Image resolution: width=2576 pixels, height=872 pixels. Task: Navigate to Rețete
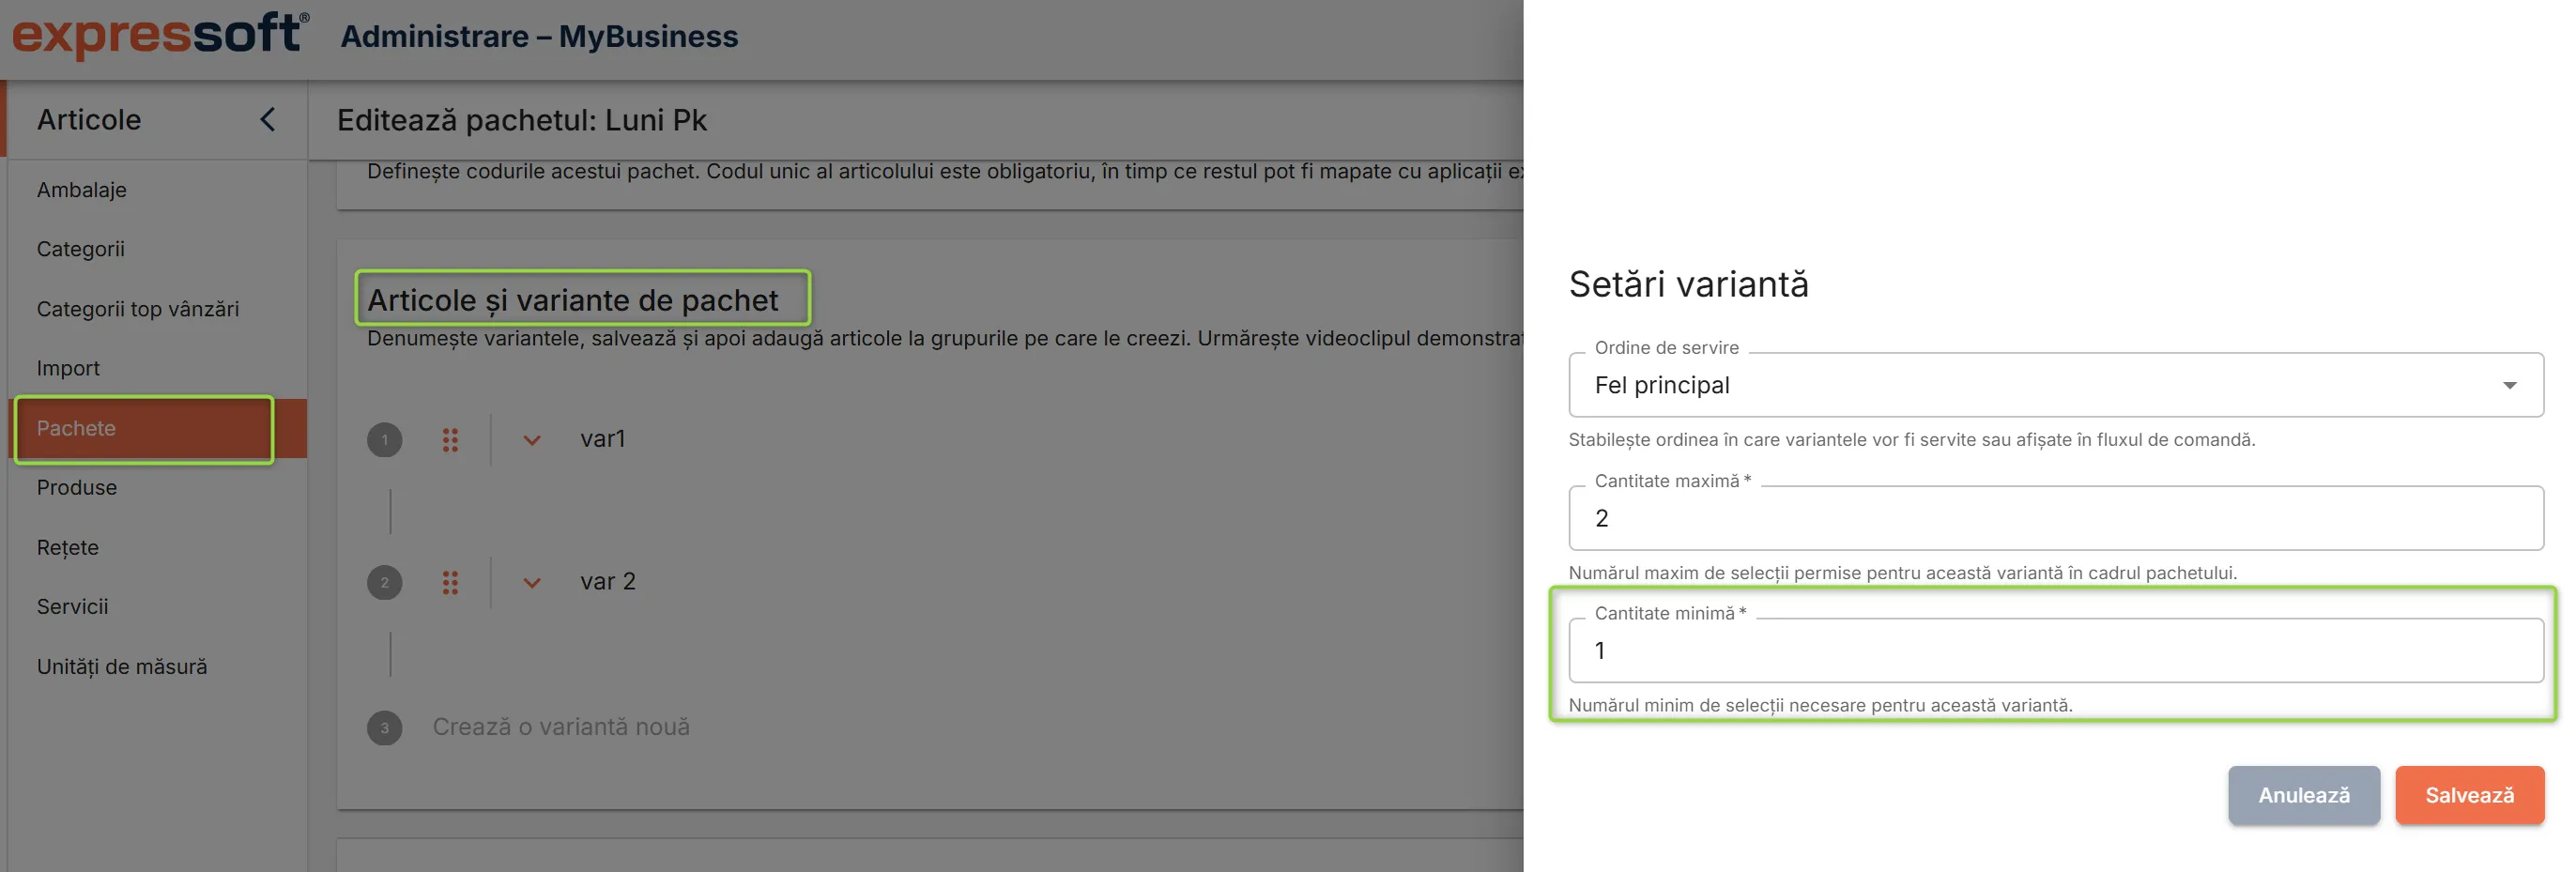point(68,547)
